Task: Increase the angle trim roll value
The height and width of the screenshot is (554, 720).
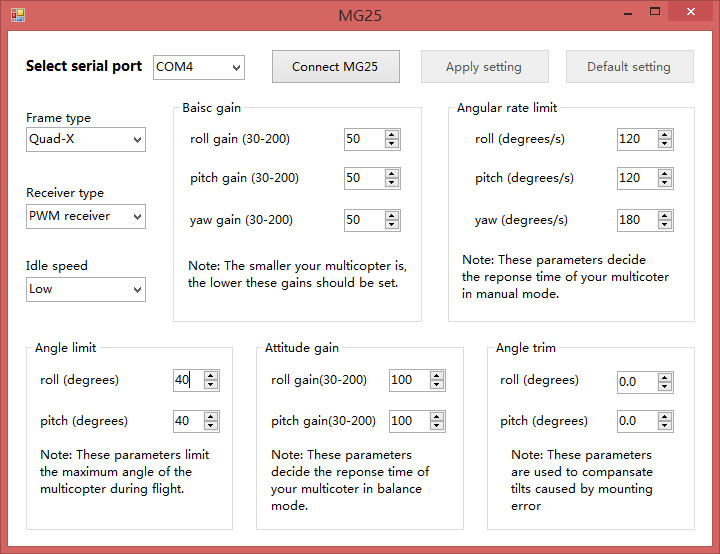Action: (665, 376)
